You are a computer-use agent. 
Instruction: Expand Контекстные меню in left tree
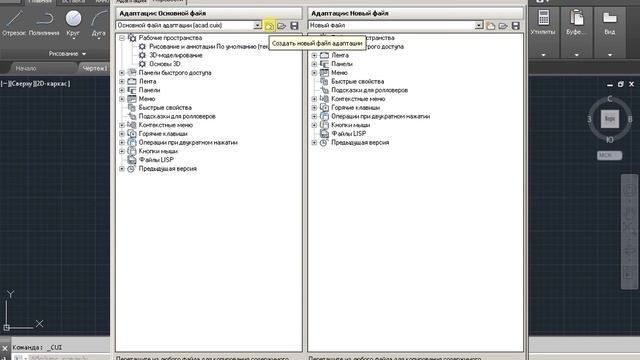point(122,125)
